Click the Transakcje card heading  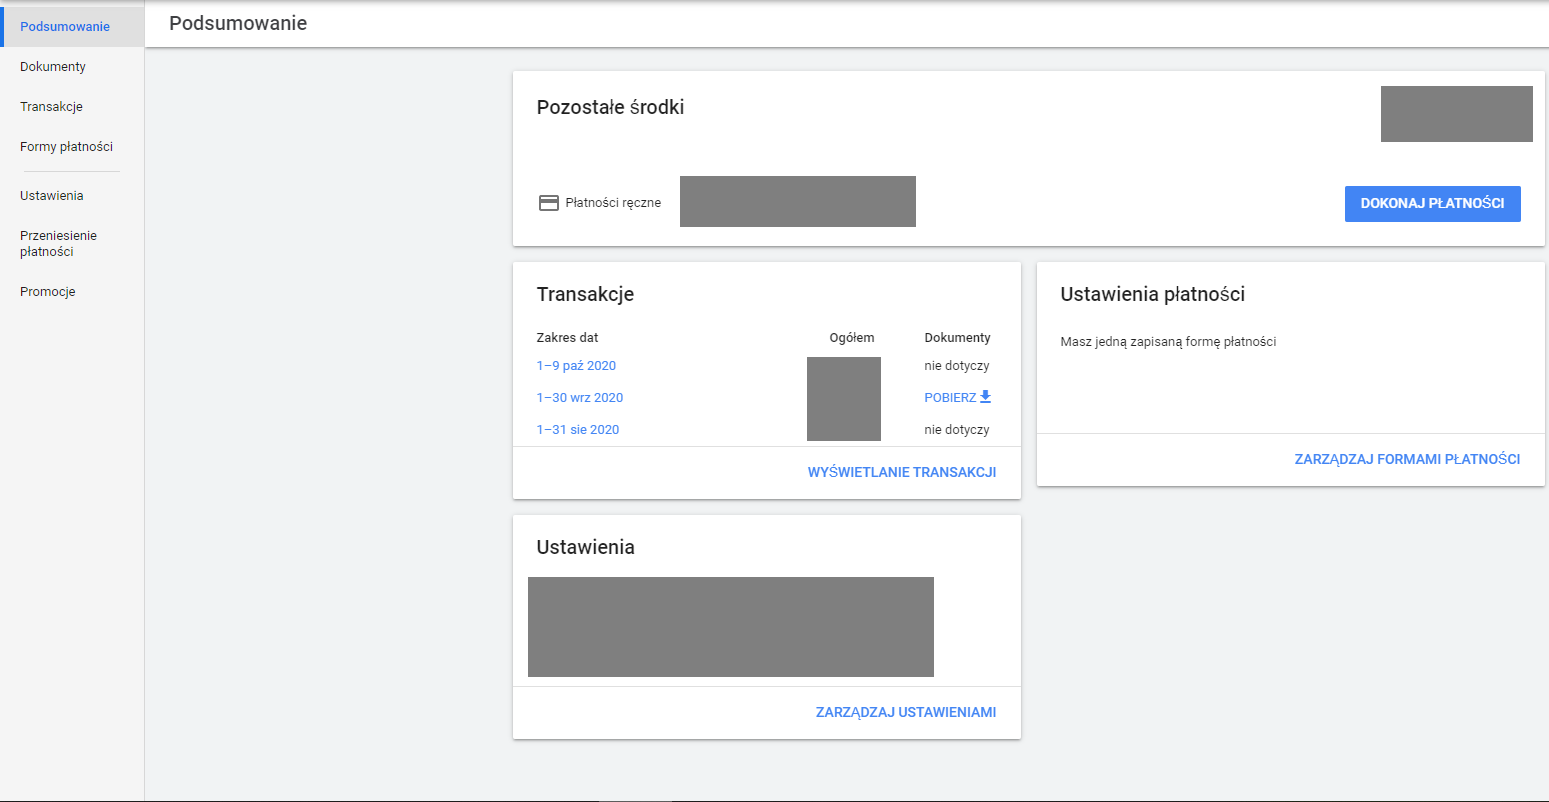[585, 294]
